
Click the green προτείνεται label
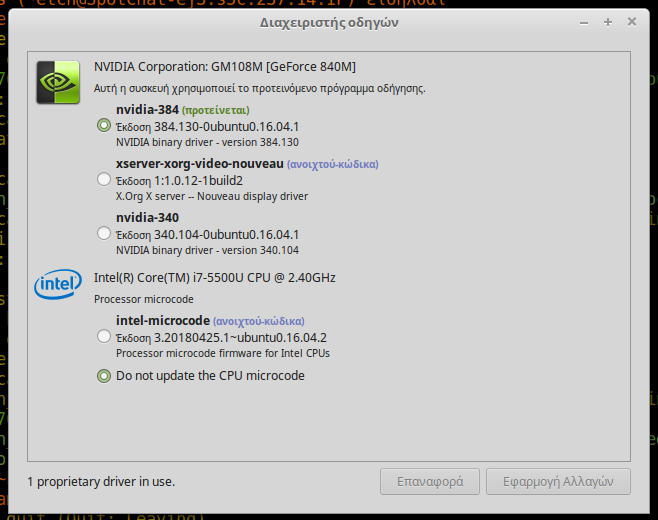tap(216, 110)
